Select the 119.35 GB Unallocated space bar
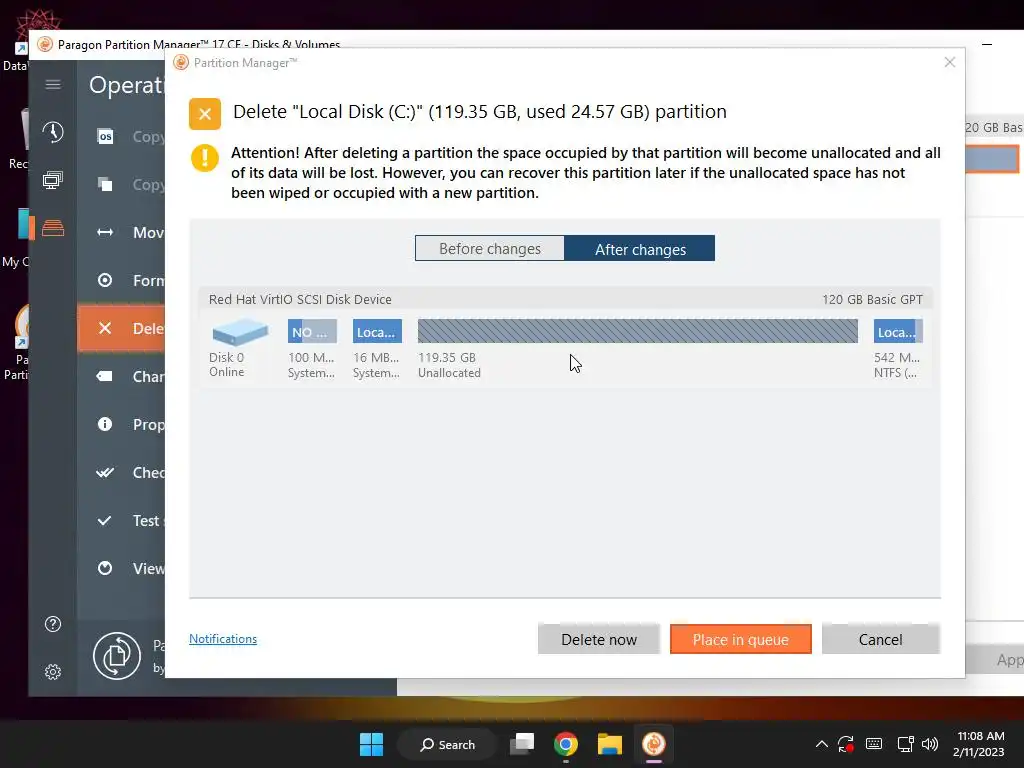This screenshot has width=1024, height=768. pyautogui.click(x=637, y=331)
